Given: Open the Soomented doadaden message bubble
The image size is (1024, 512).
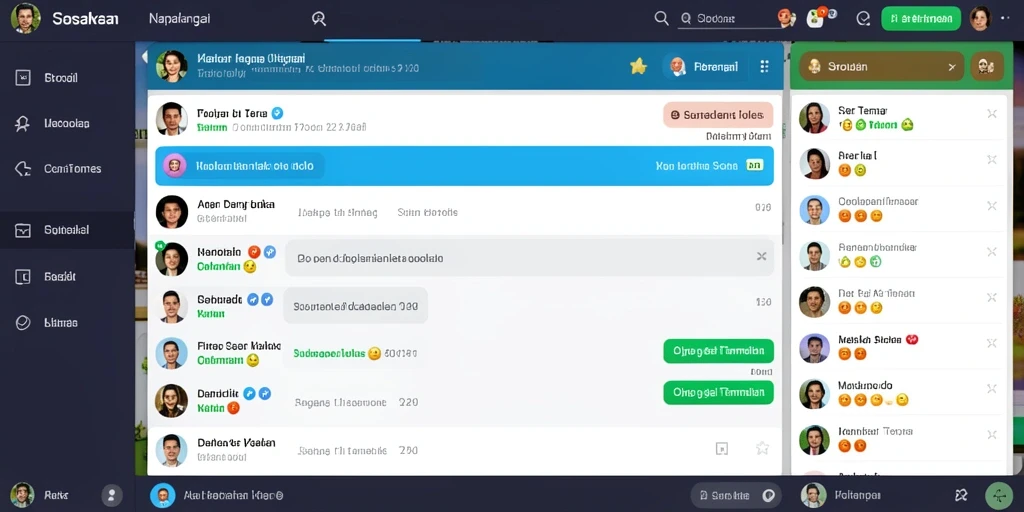Looking at the screenshot, I should coord(356,306).
